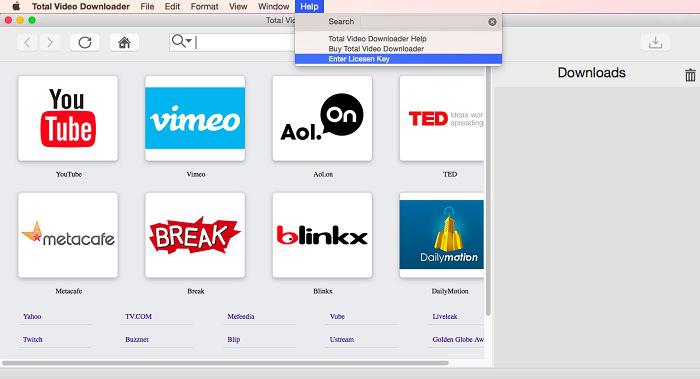Clear downloads with the trash icon

coord(690,75)
